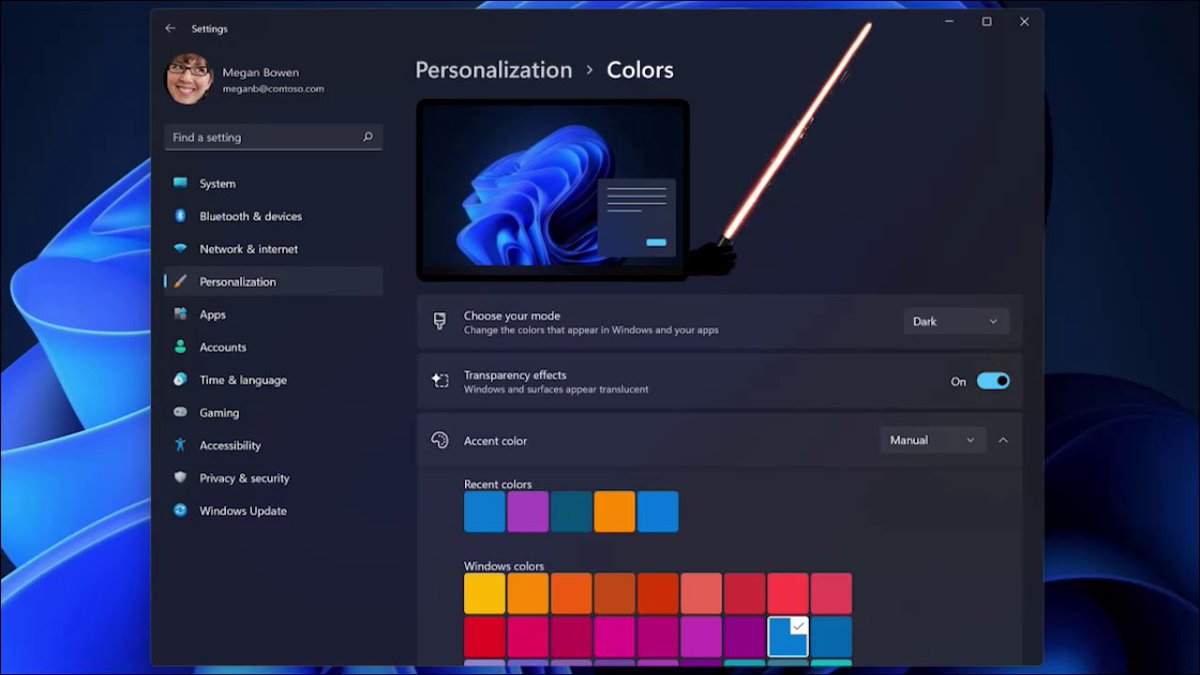Click the Find a setting search box
Viewport: 1200px width, 675px height.
pyautogui.click(x=273, y=137)
